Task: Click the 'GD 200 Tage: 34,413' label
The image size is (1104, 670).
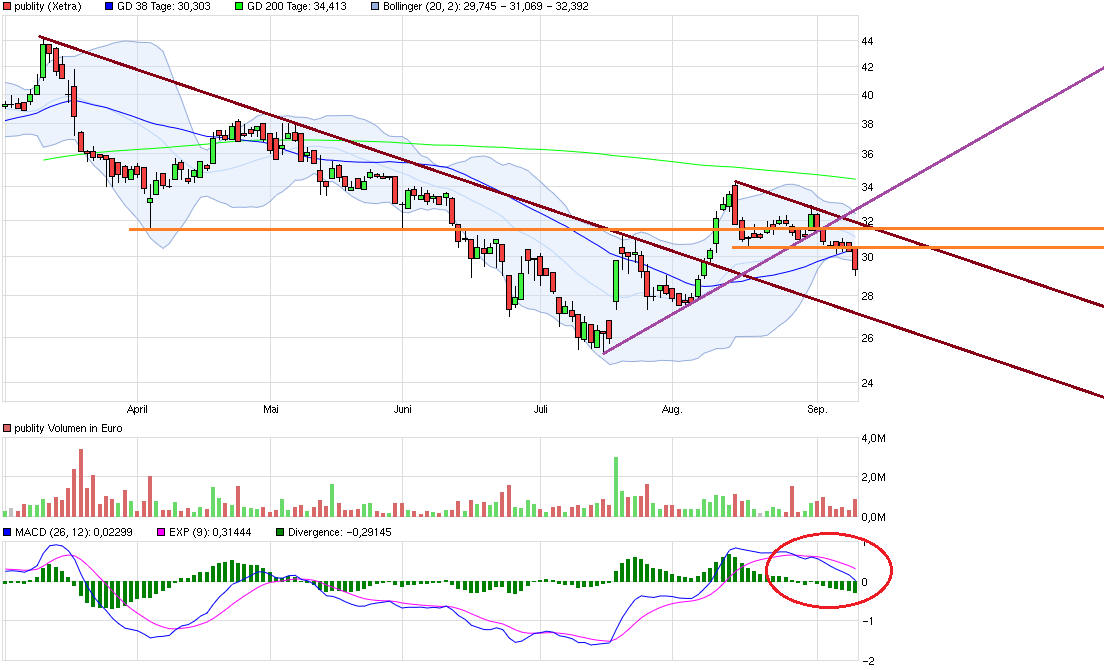Action: (299, 6)
